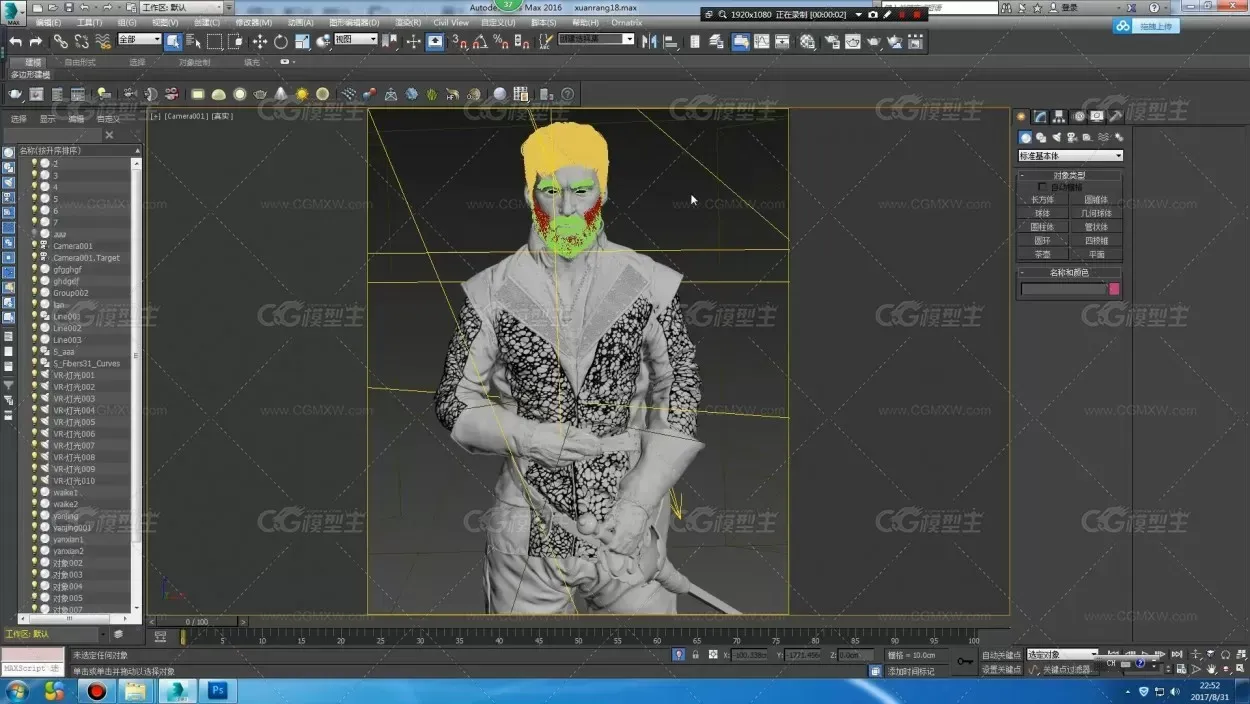Toggle the Spinner Snap button
This screenshot has height=704, width=1250.
(521, 41)
